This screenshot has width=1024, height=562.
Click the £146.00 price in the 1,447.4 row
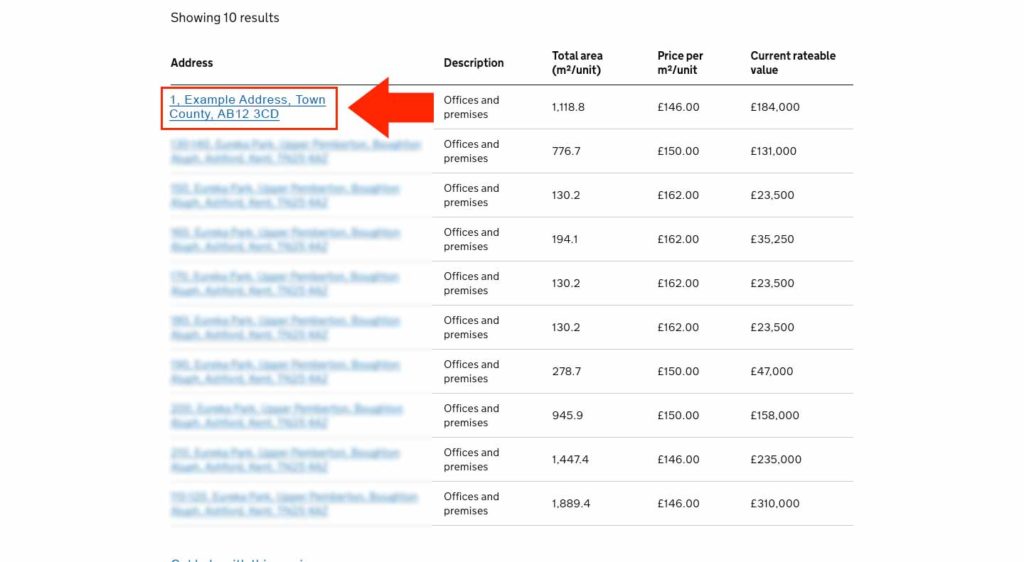click(x=678, y=460)
